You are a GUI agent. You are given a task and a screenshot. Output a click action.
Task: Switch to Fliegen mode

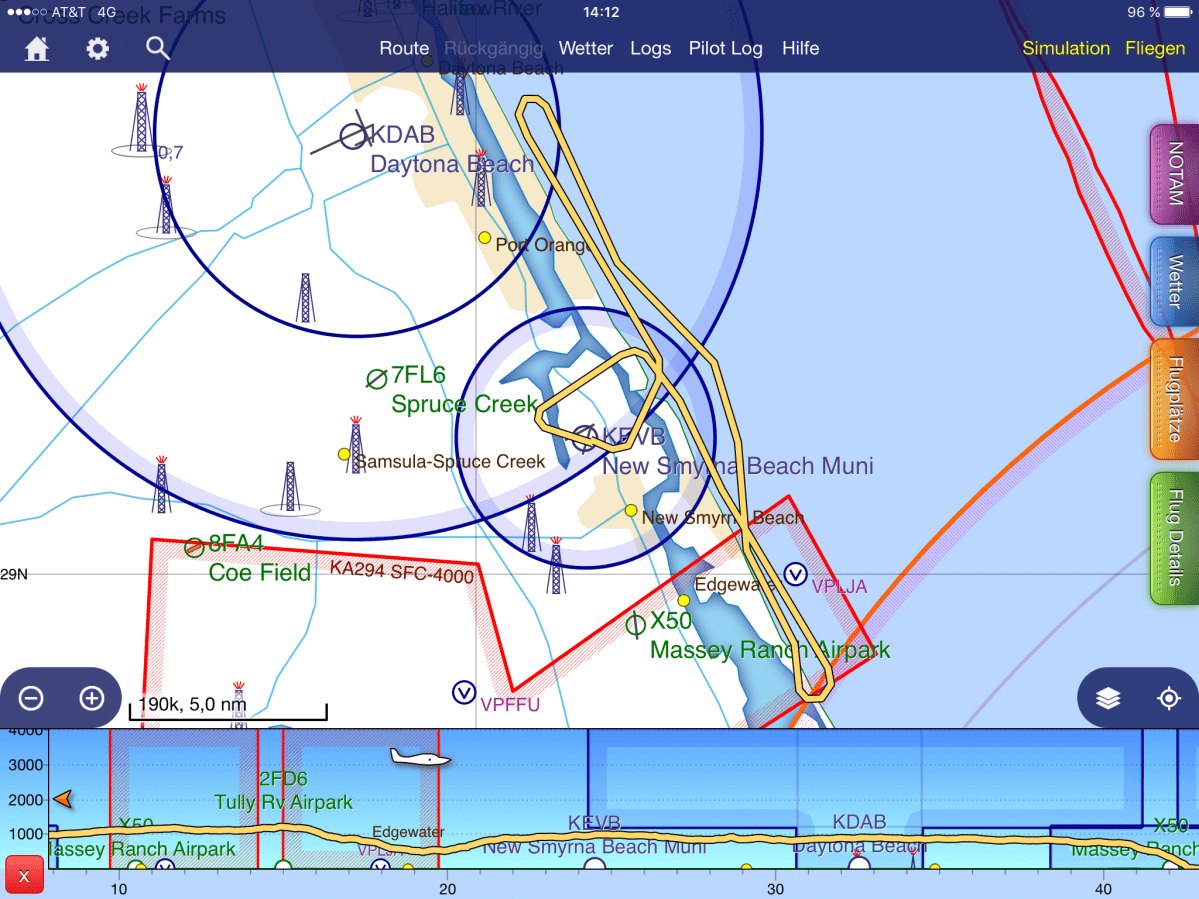(x=1155, y=48)
